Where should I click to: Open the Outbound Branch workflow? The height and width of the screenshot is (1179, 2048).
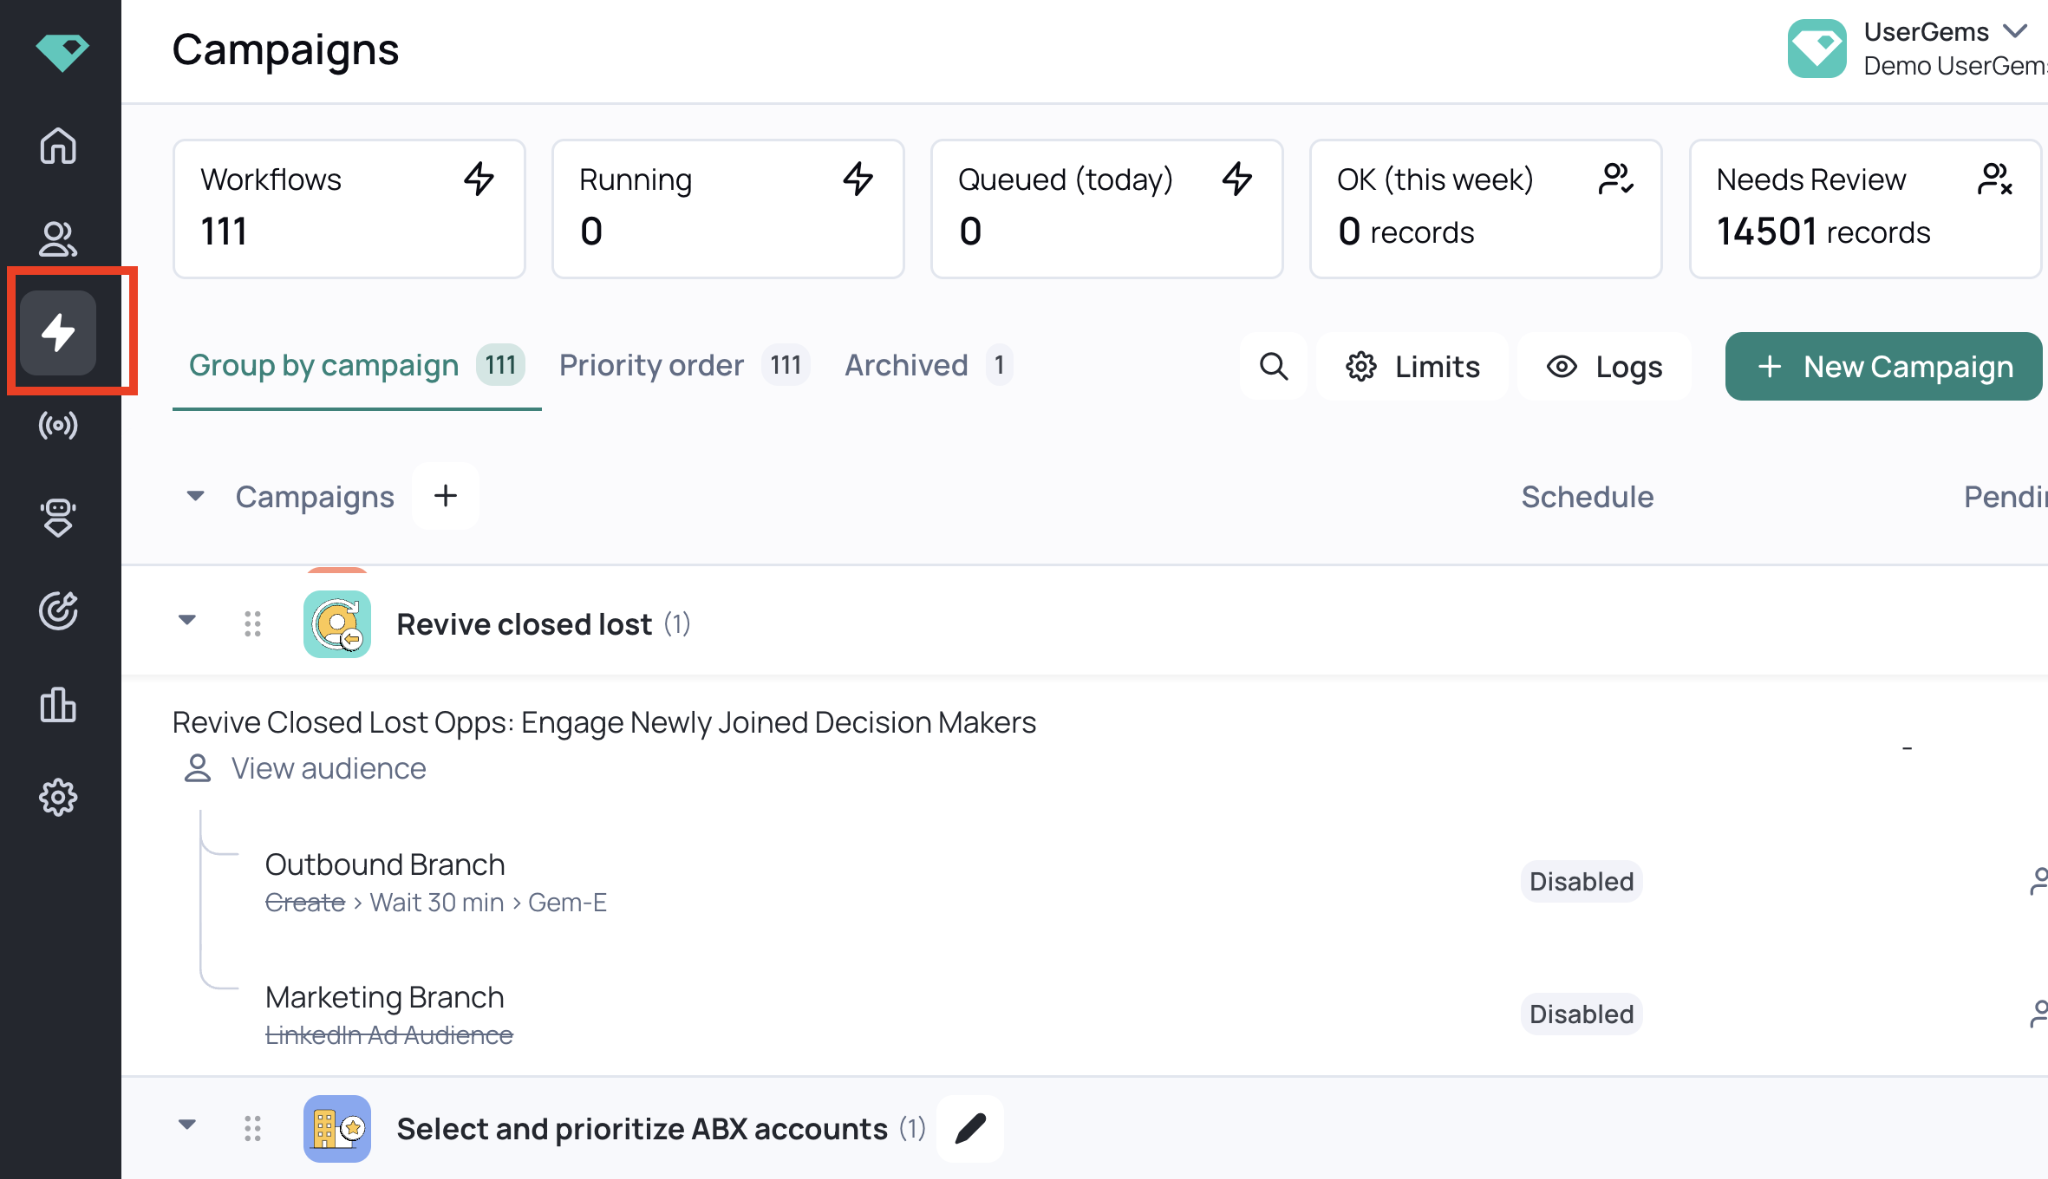(x=385, y=864)
